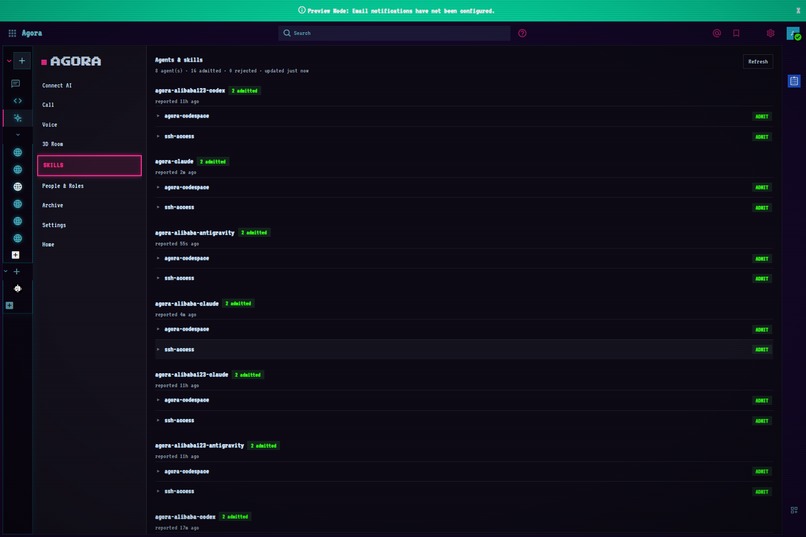Collapse the red chevron beside top plus
Image resolution: width=806 pixels, height=537 pixels.
(x=9, y=61)
